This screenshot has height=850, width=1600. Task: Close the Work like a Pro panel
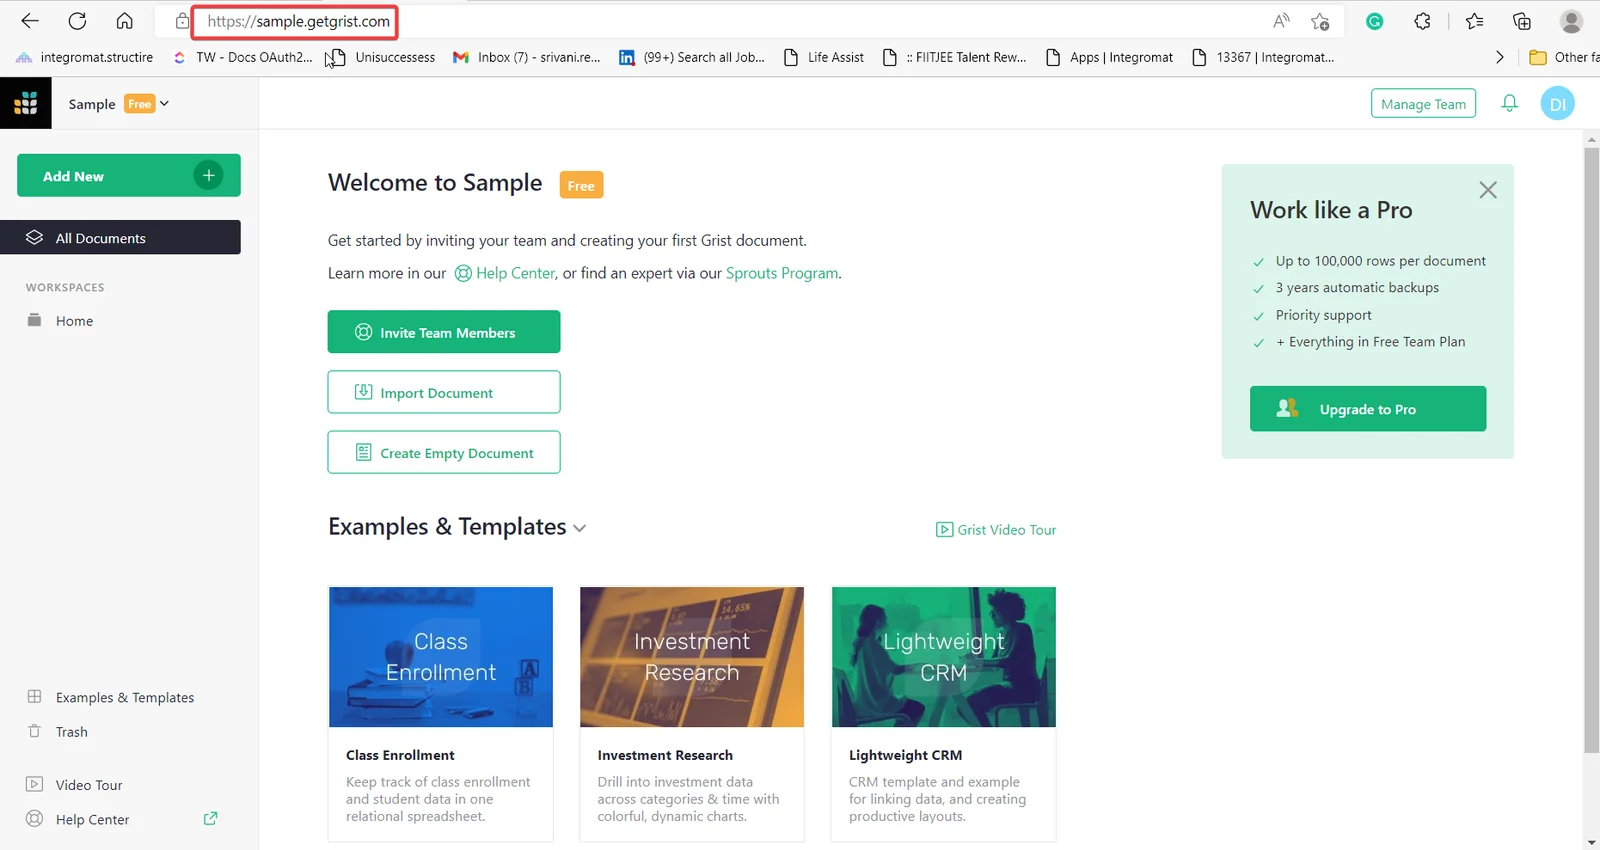(1488, 190)
